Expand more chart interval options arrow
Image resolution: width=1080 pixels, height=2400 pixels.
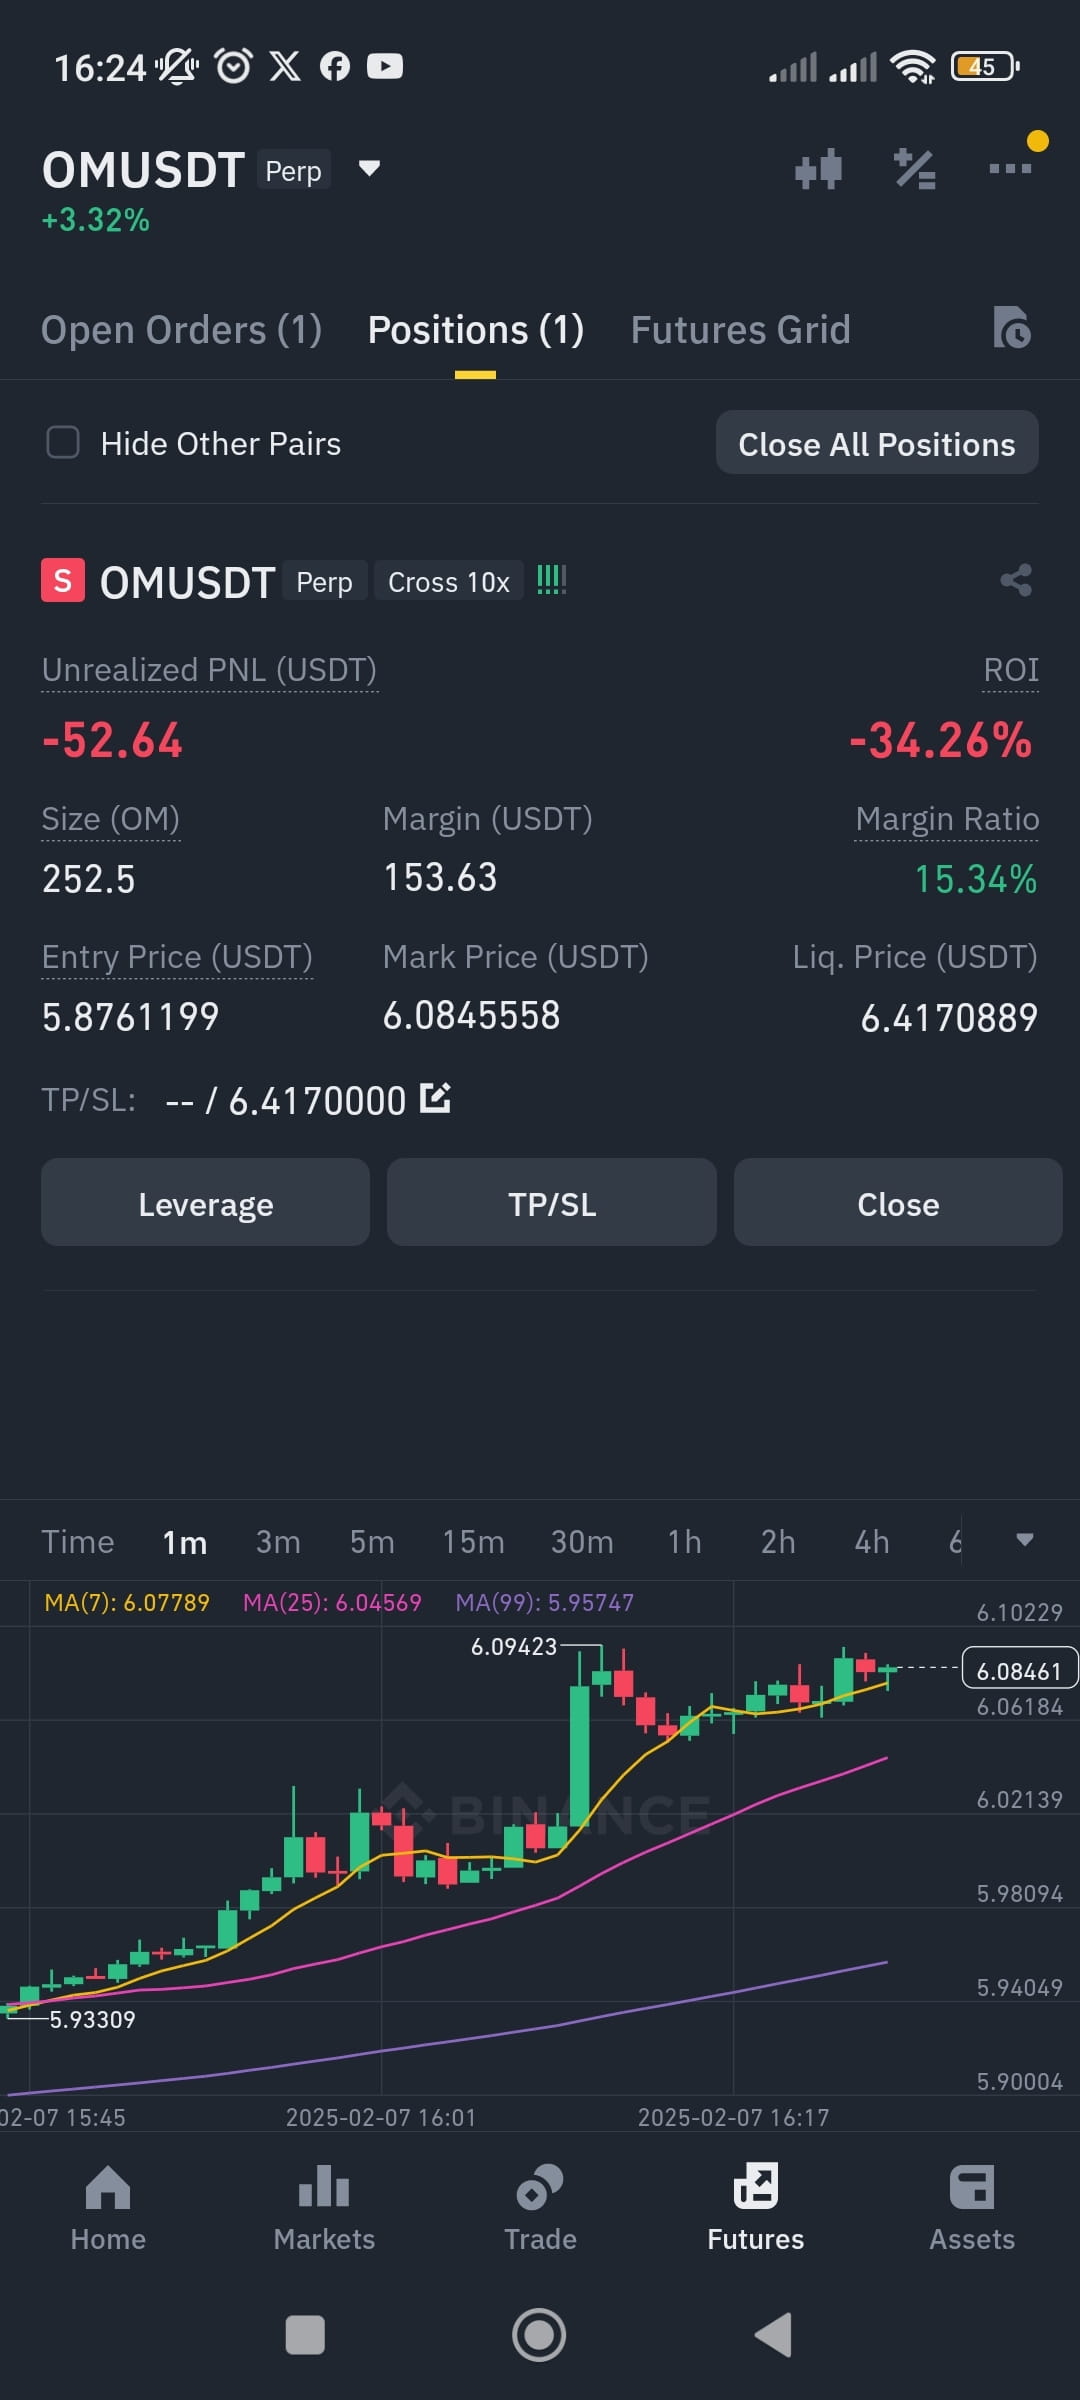pyautogui.click(x=1025, y=1540)
